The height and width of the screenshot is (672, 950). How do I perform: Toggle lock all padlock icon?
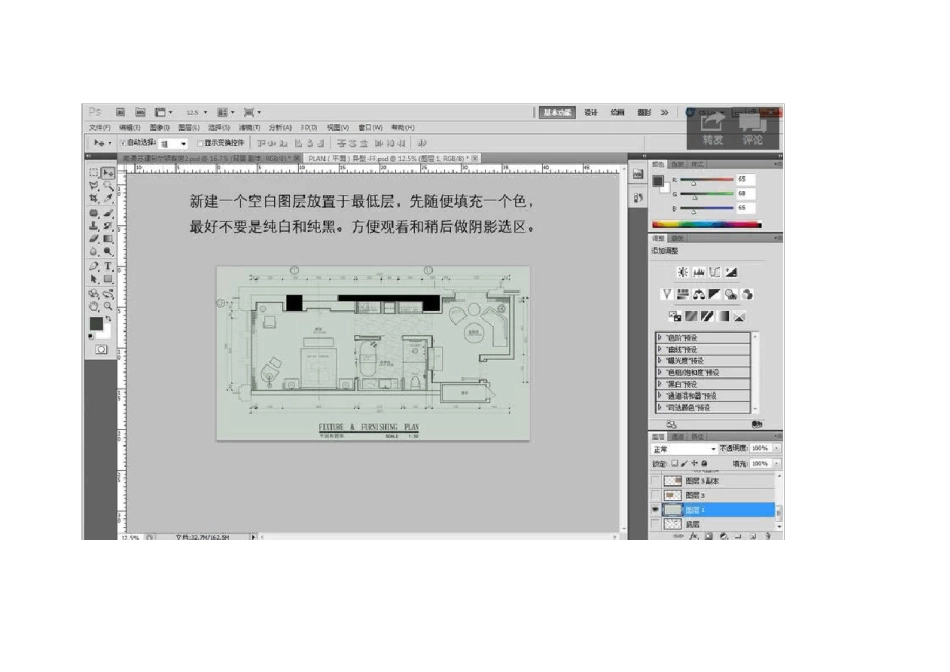[704, 464]
